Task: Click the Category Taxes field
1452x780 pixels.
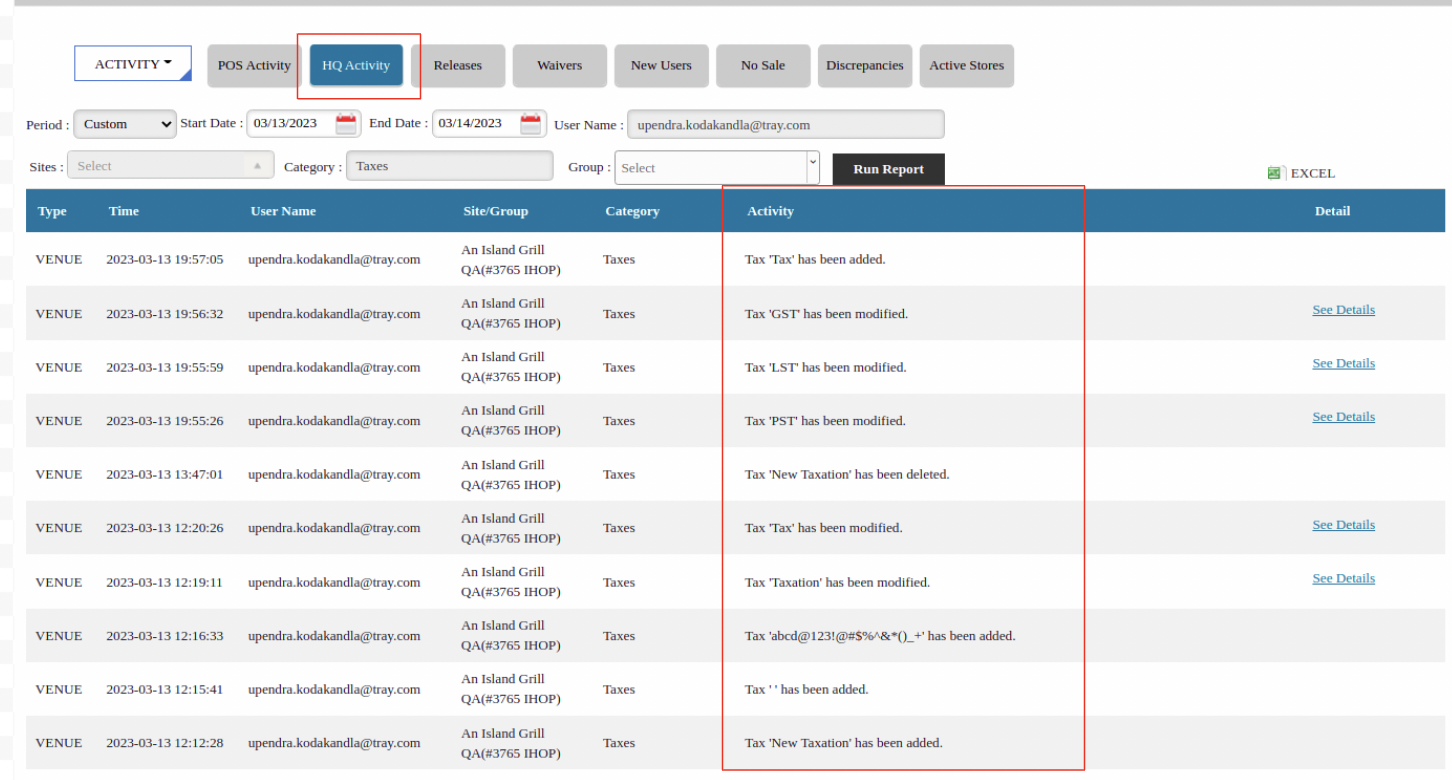Action: [449, 166]
